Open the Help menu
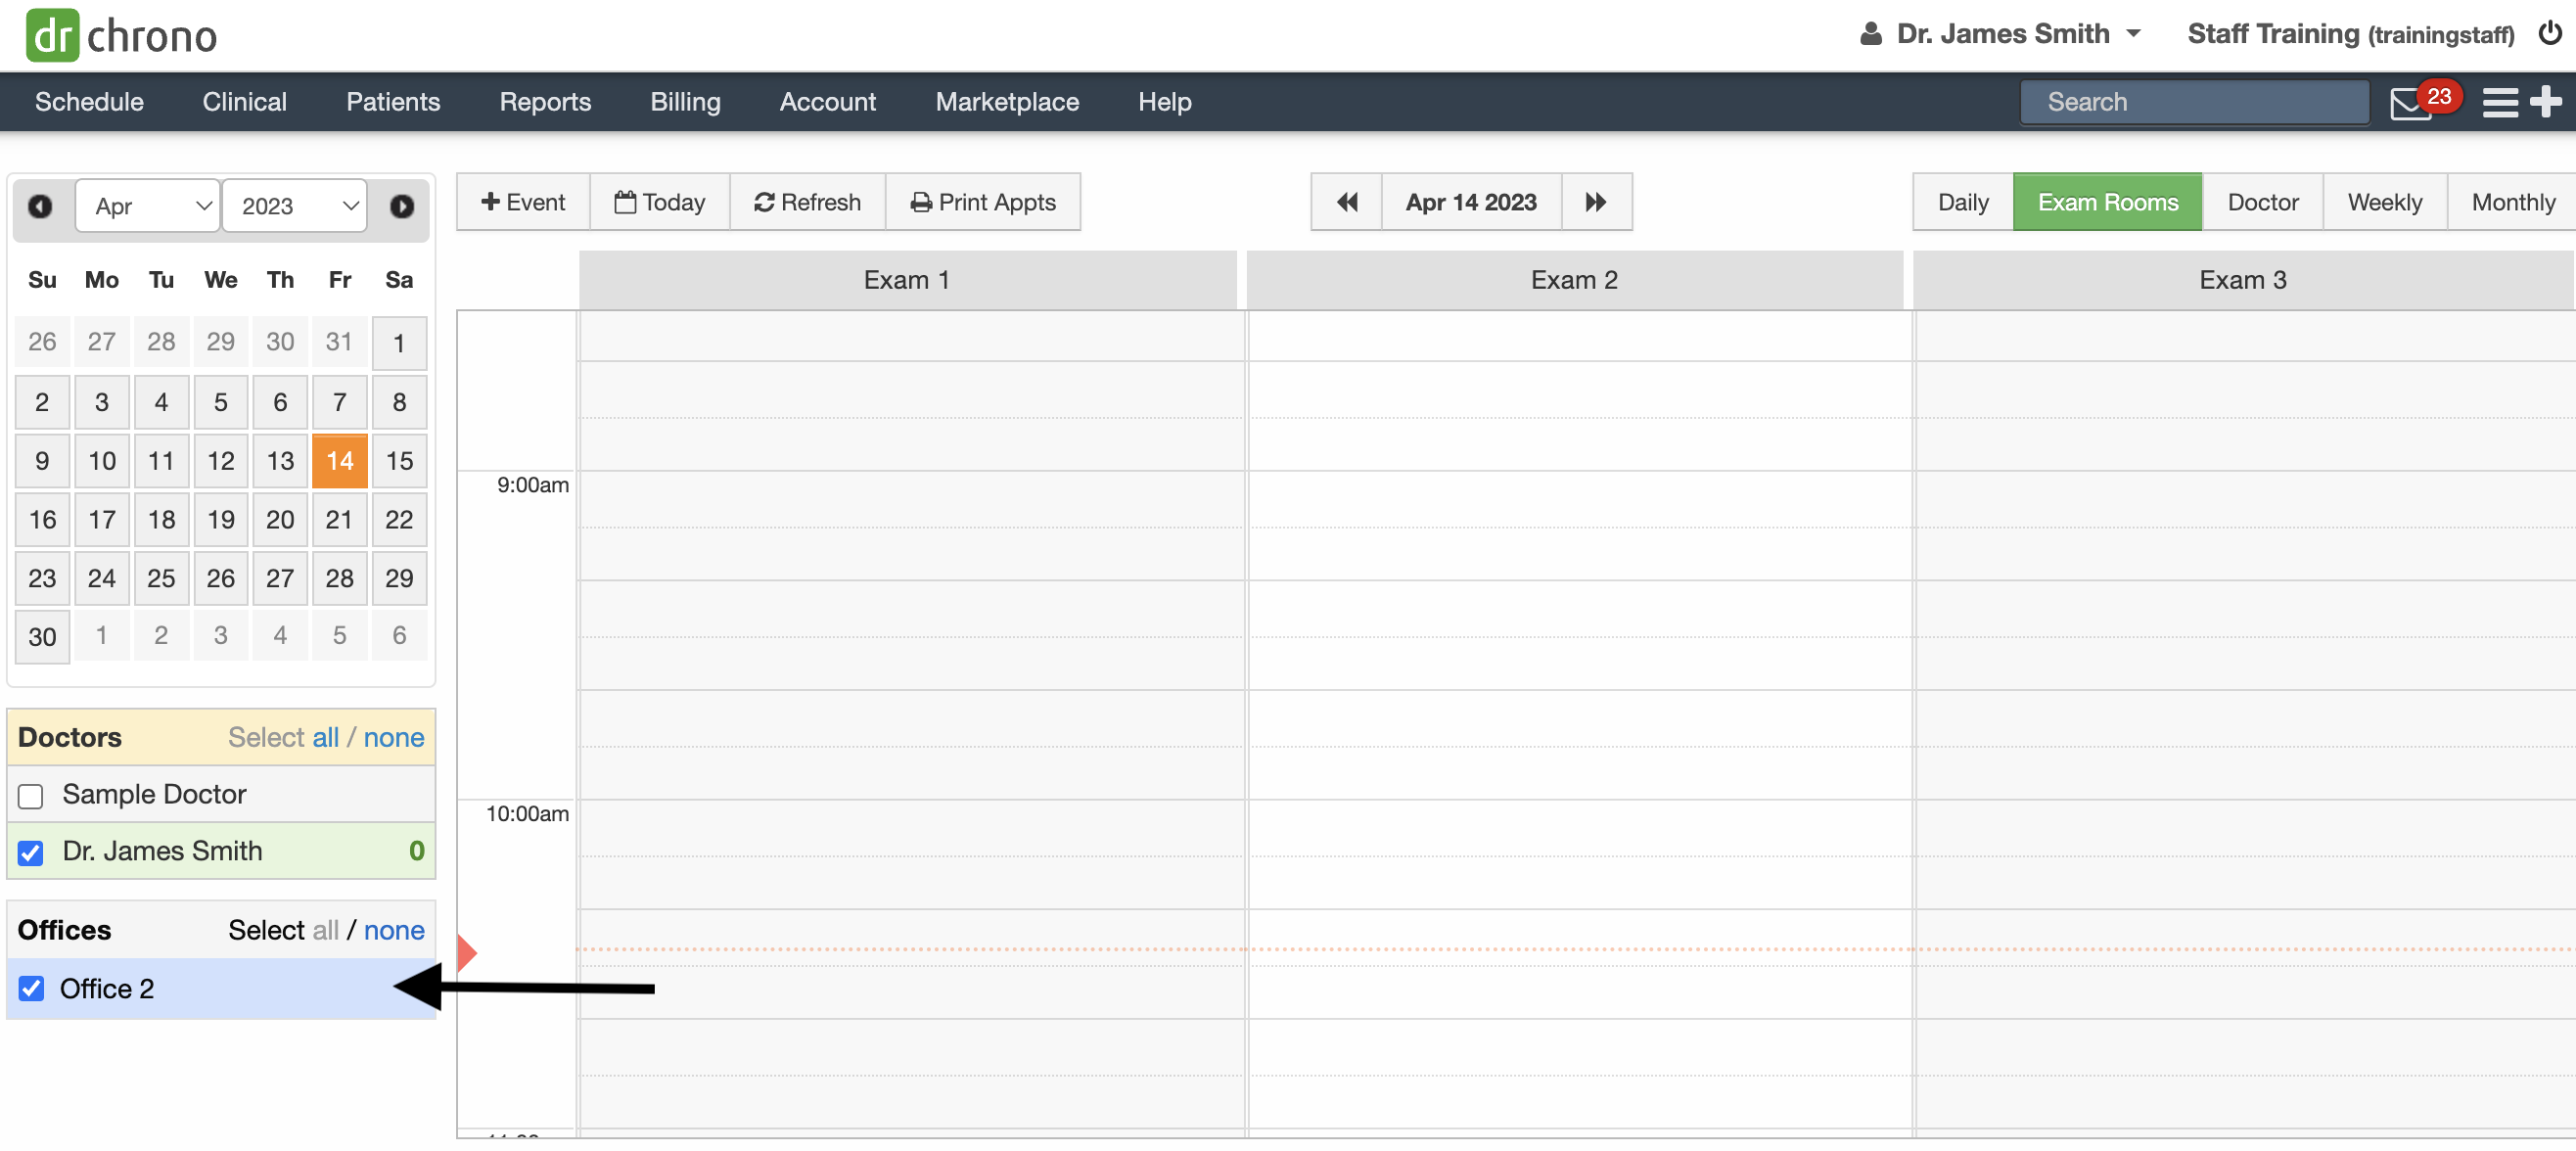 [1164, 102]
